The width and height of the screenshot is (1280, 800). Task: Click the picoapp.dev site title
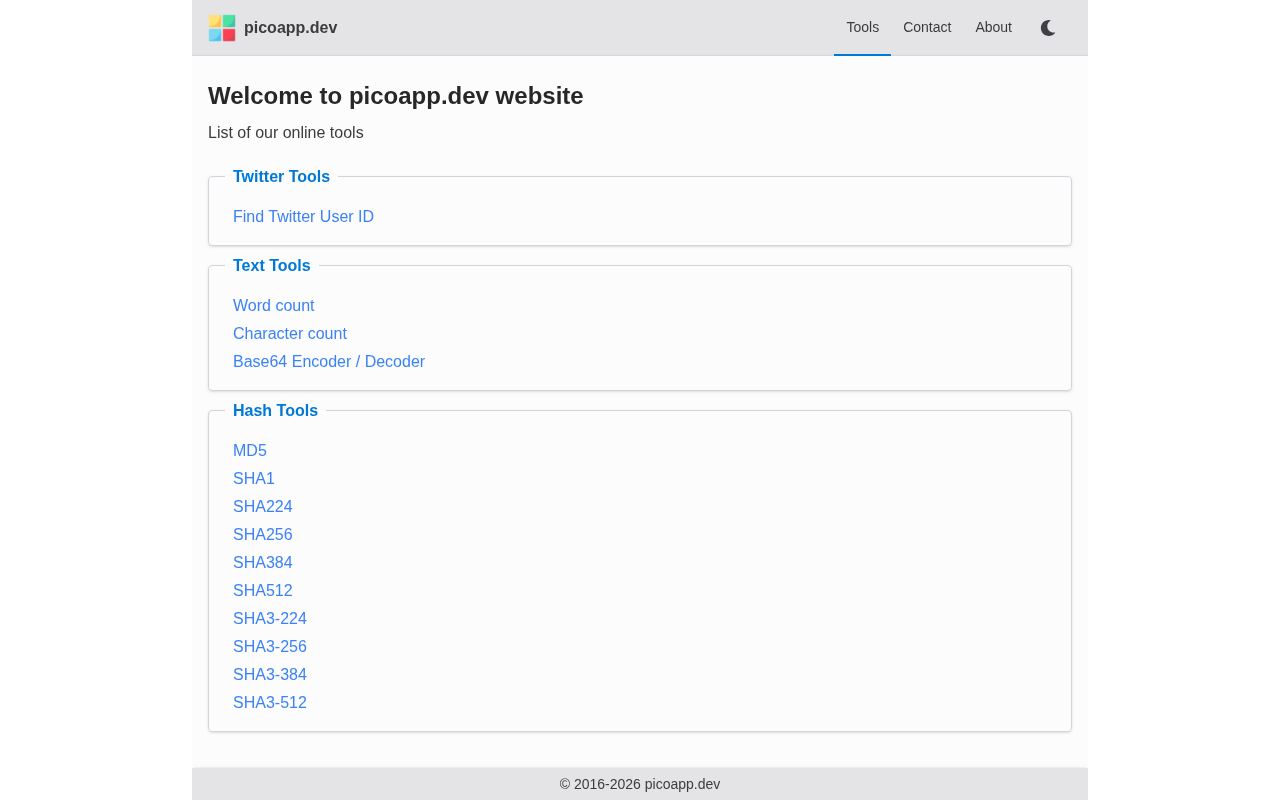coord(290,28)
